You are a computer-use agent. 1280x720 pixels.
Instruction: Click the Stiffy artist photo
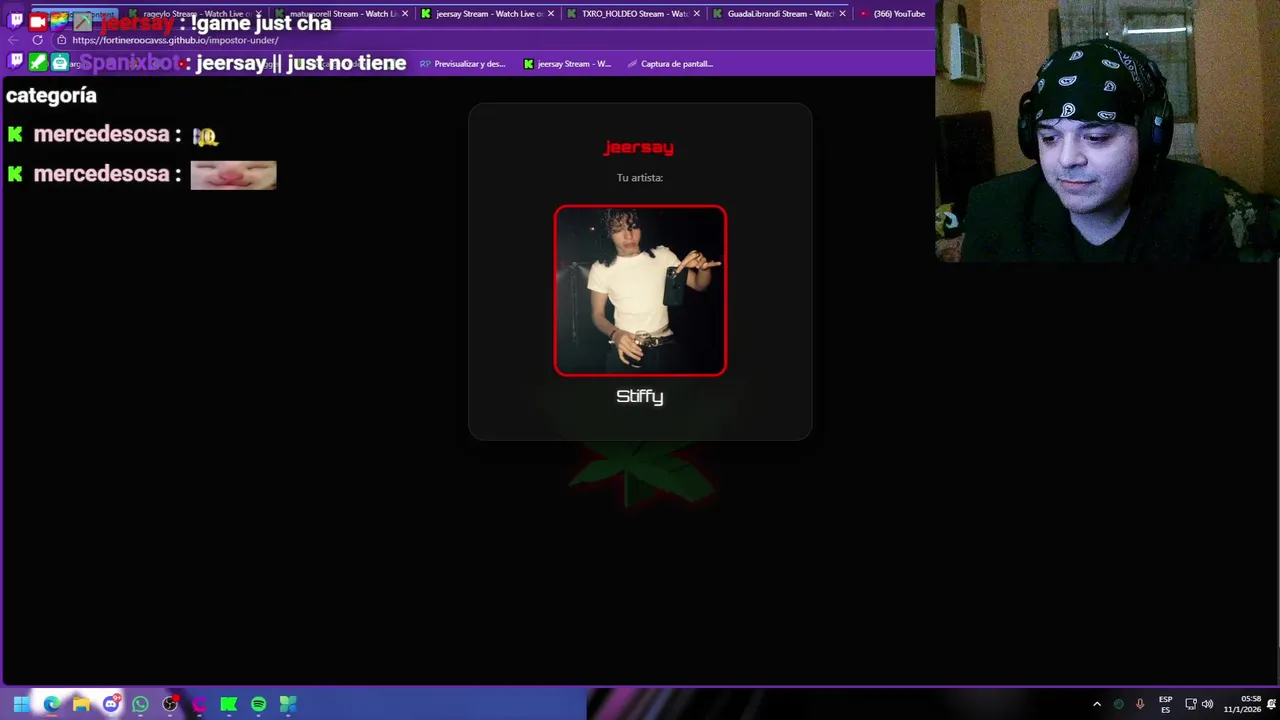[x=640, y=291]
